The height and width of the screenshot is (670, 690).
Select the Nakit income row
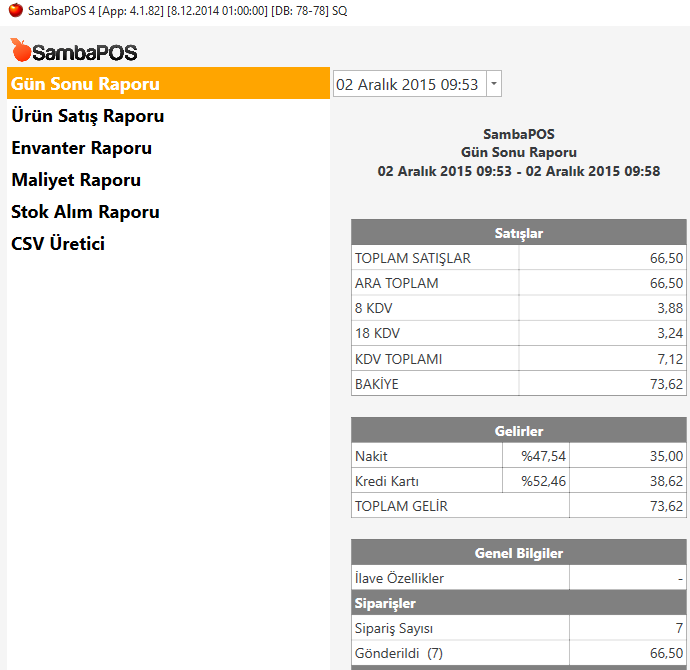[x=425, y=456]
